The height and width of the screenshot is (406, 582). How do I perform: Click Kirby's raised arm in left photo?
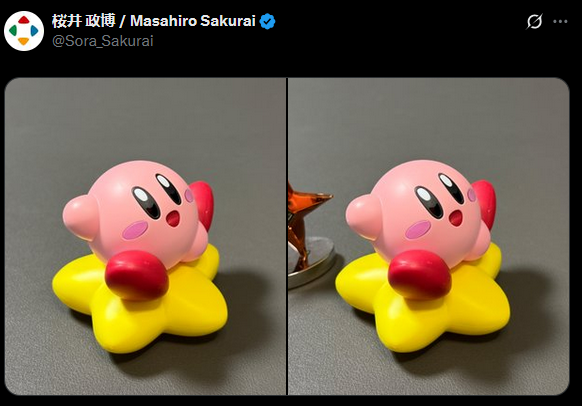(x=81, y=217)
